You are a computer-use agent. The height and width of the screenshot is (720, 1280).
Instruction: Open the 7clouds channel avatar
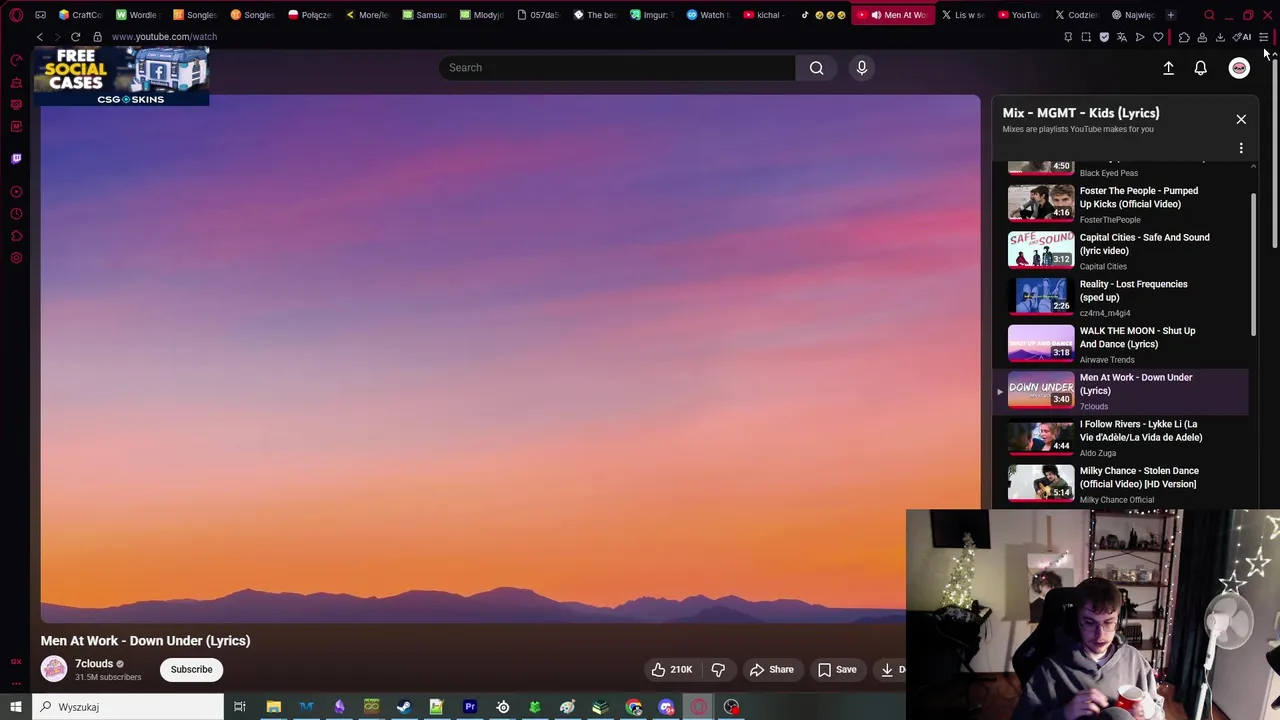point(54,669)
